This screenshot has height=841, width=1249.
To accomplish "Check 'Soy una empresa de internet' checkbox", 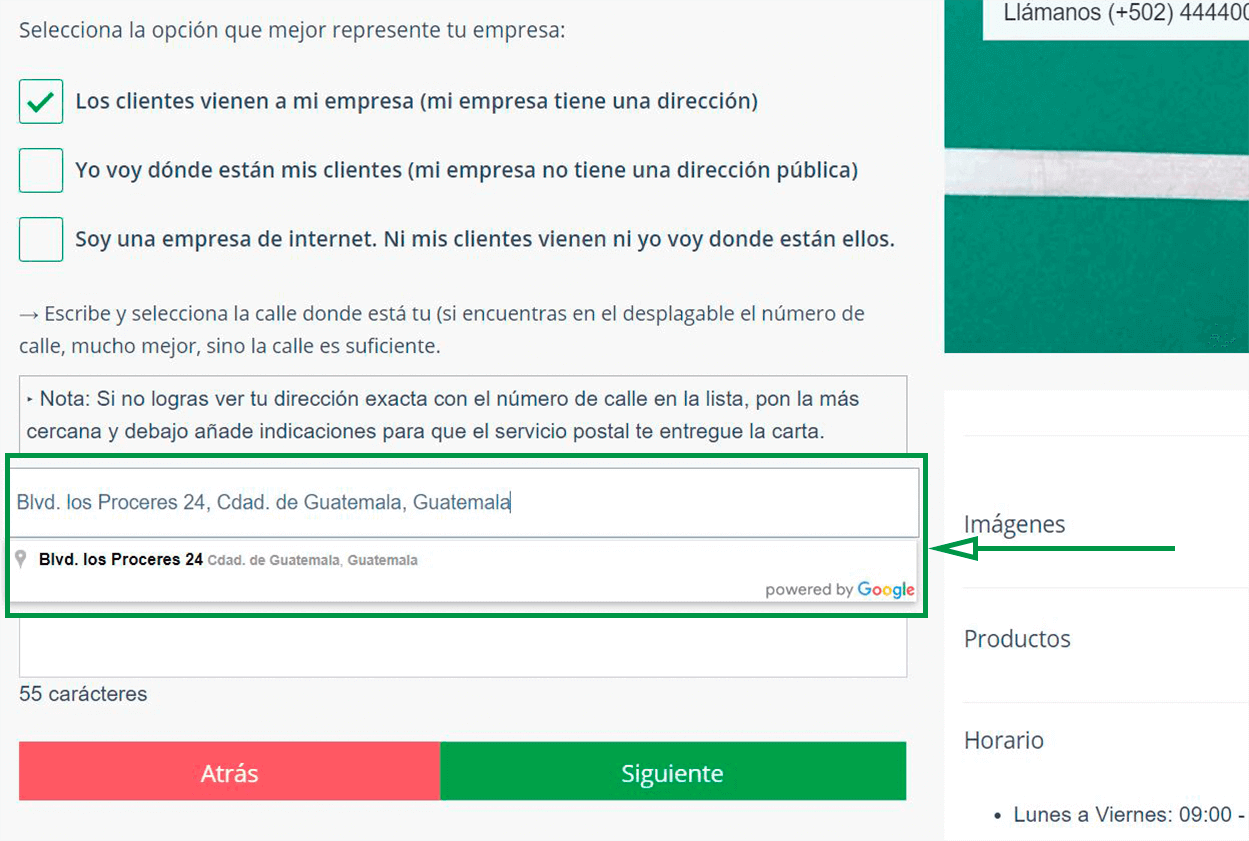I will click(41, 239).
